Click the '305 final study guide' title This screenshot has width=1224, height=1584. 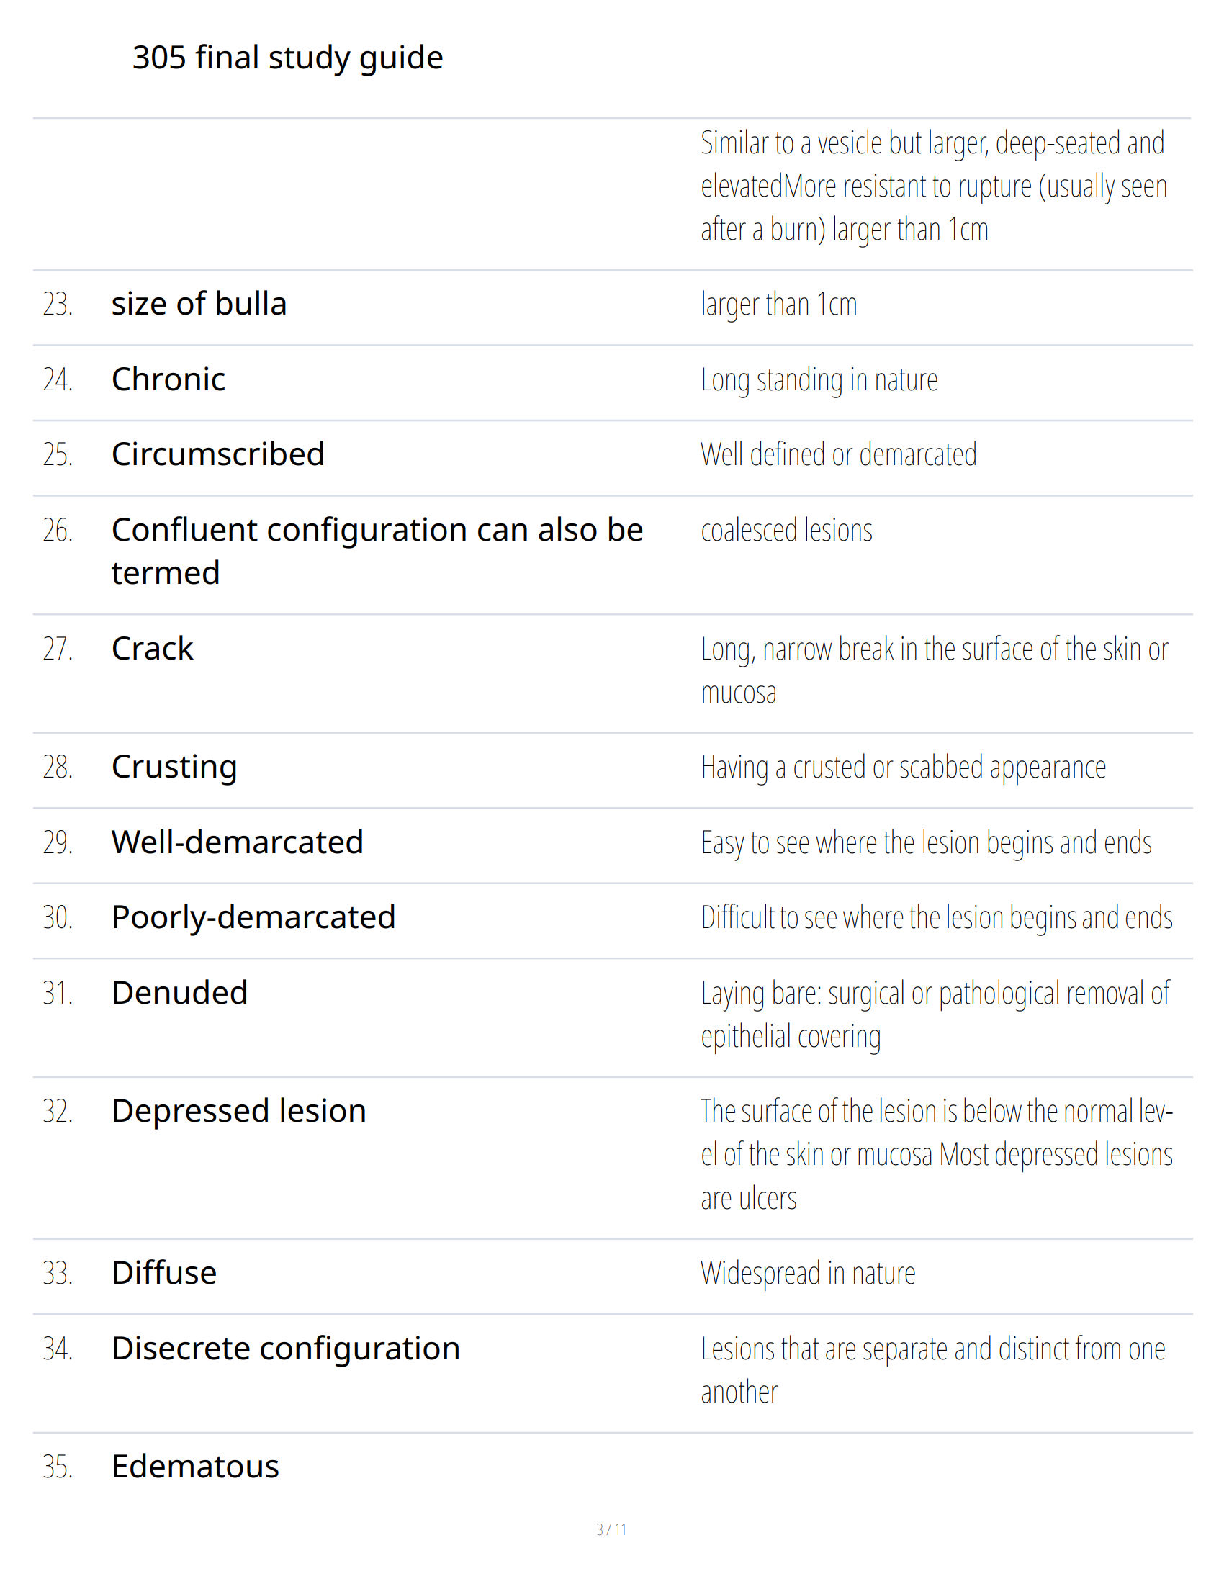coord(288,58)
